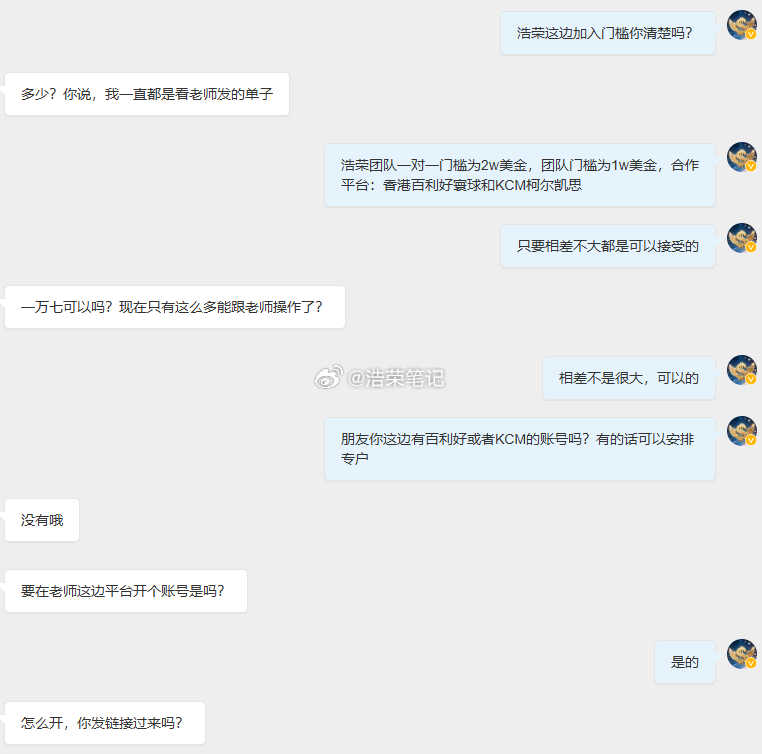Click the 是的 reply bubble
762x754 pixels.
point(685,662)
